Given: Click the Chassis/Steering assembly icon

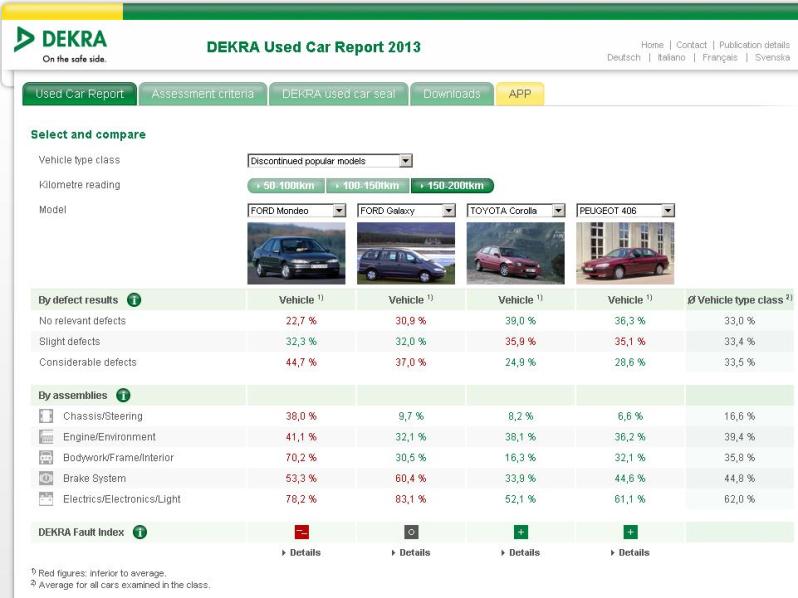Looking at the screenshot, I should [x=46, y=416].
